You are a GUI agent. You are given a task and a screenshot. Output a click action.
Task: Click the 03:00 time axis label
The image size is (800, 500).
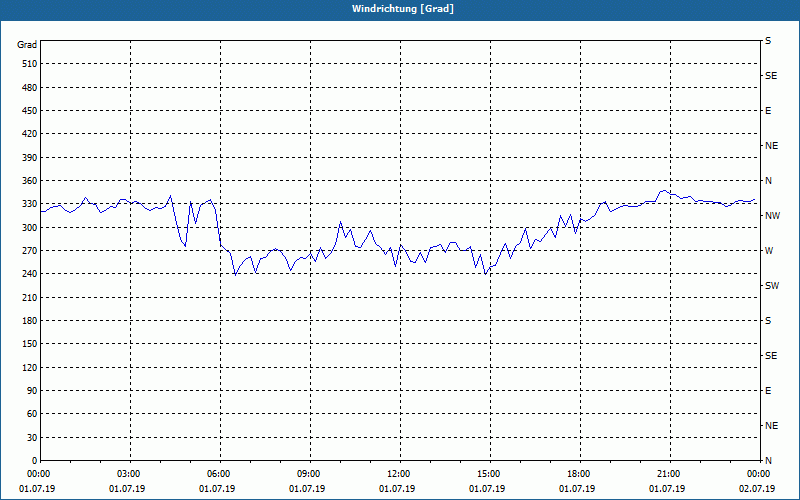(x=128, y=474)
